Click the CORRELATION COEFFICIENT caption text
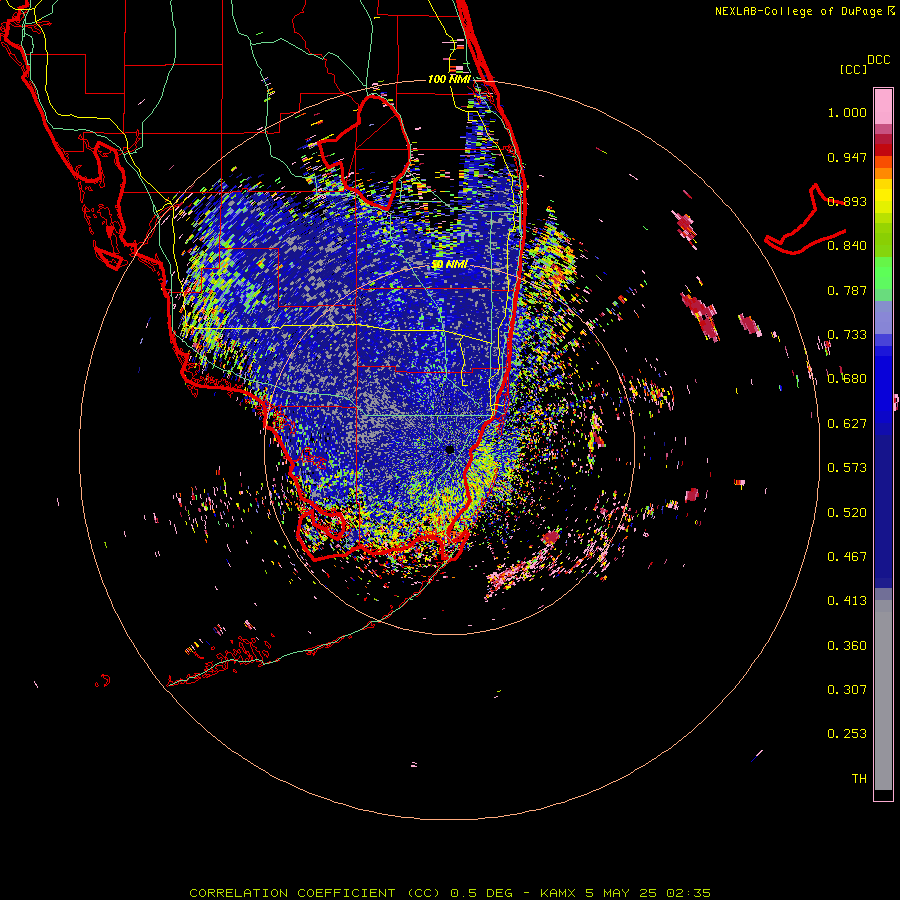Image resolution: width=900 pixels, height=900 pixels. pos(292,893)
